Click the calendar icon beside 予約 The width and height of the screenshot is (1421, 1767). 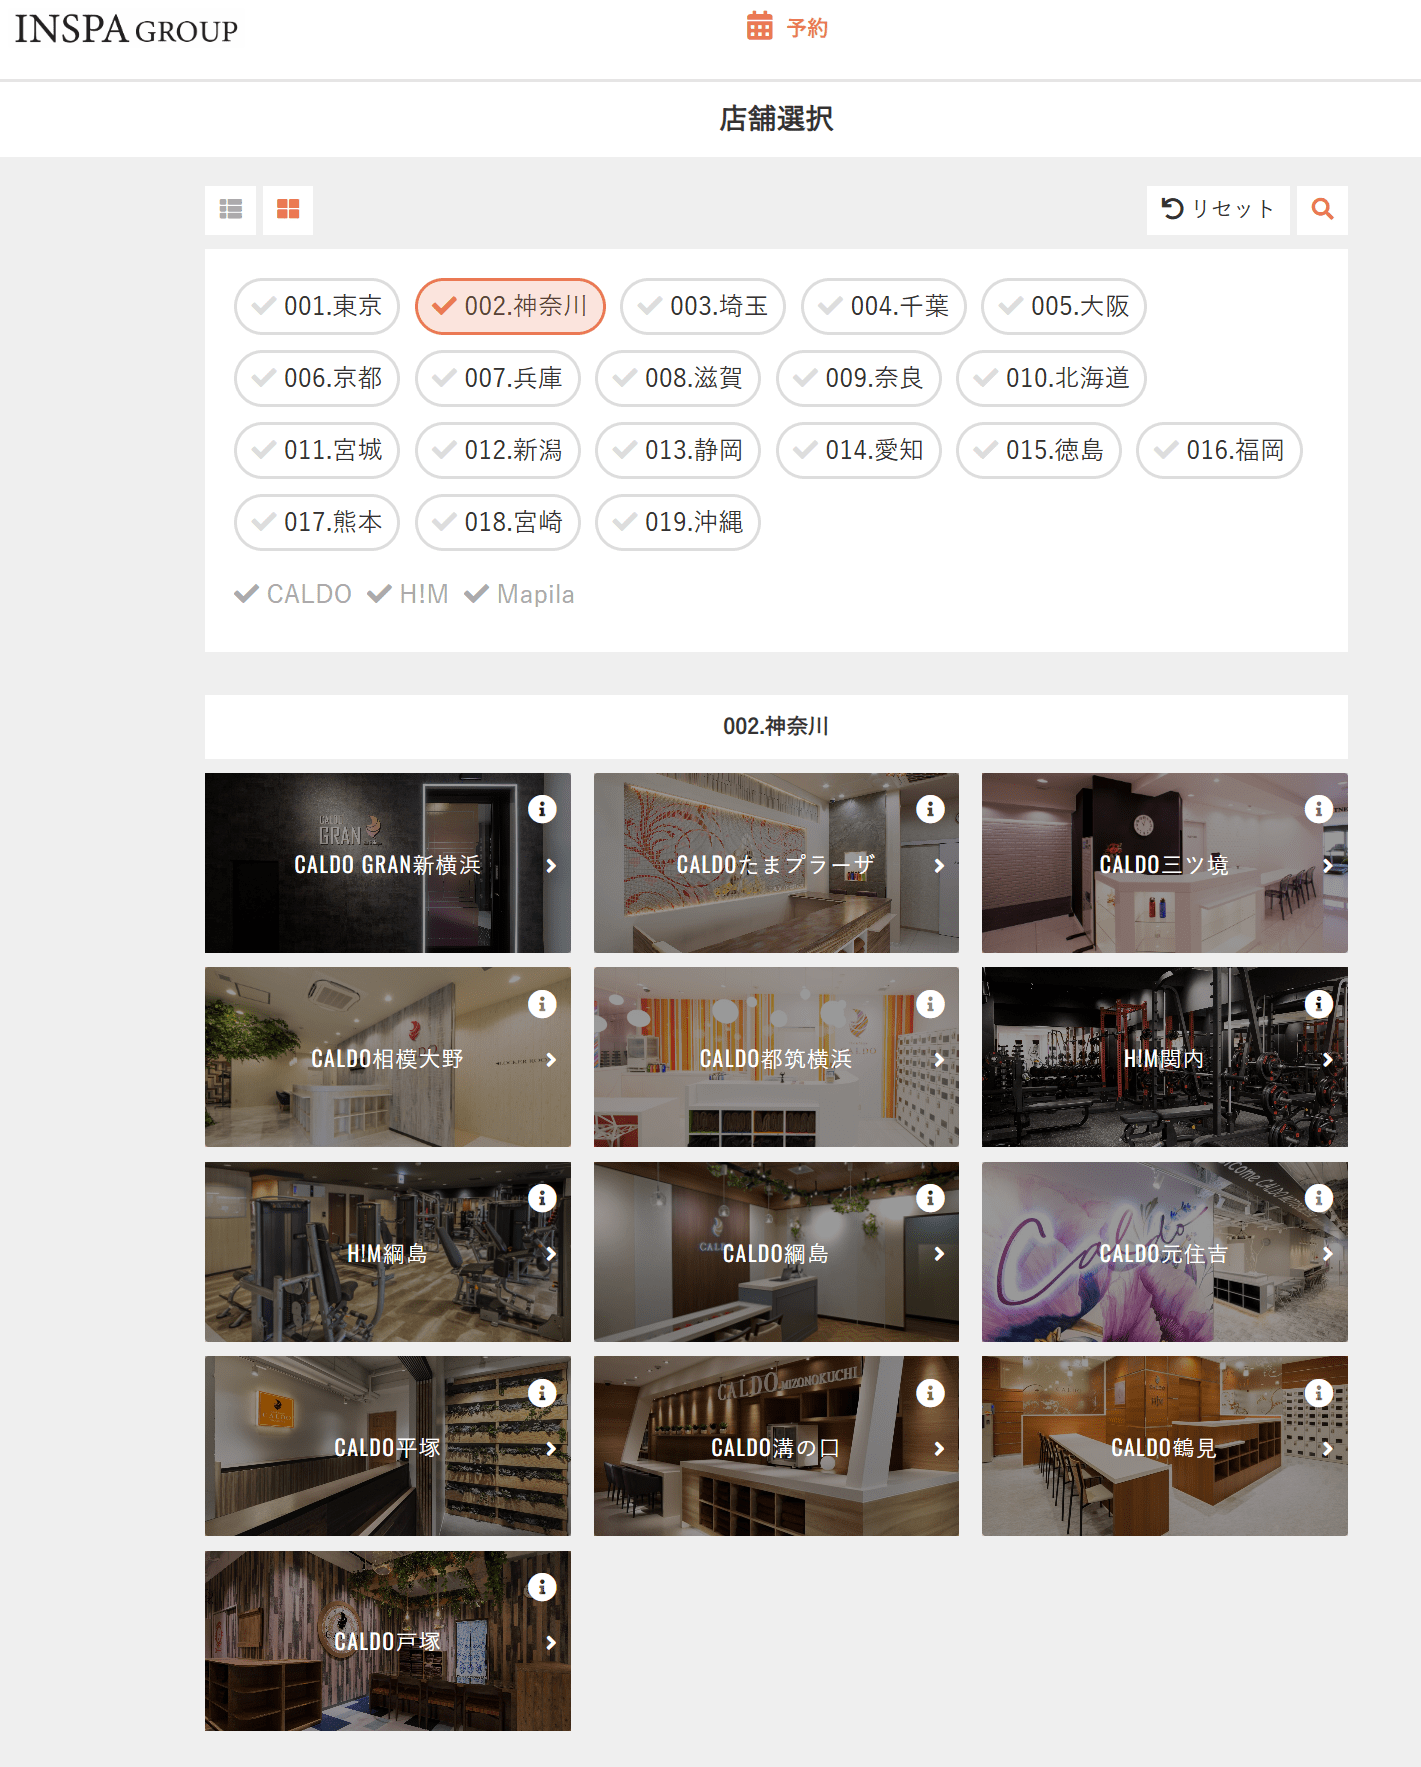(760, 26)
